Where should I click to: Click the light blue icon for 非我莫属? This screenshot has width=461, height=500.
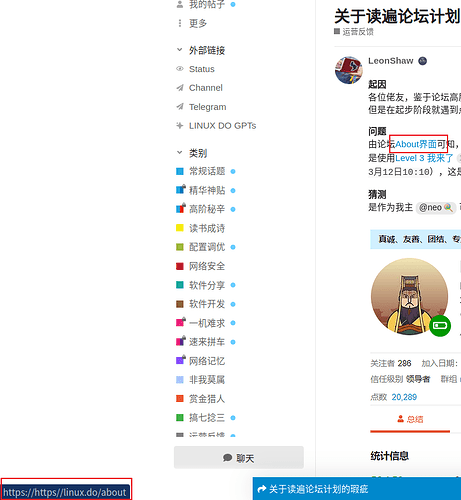(180, 380)
